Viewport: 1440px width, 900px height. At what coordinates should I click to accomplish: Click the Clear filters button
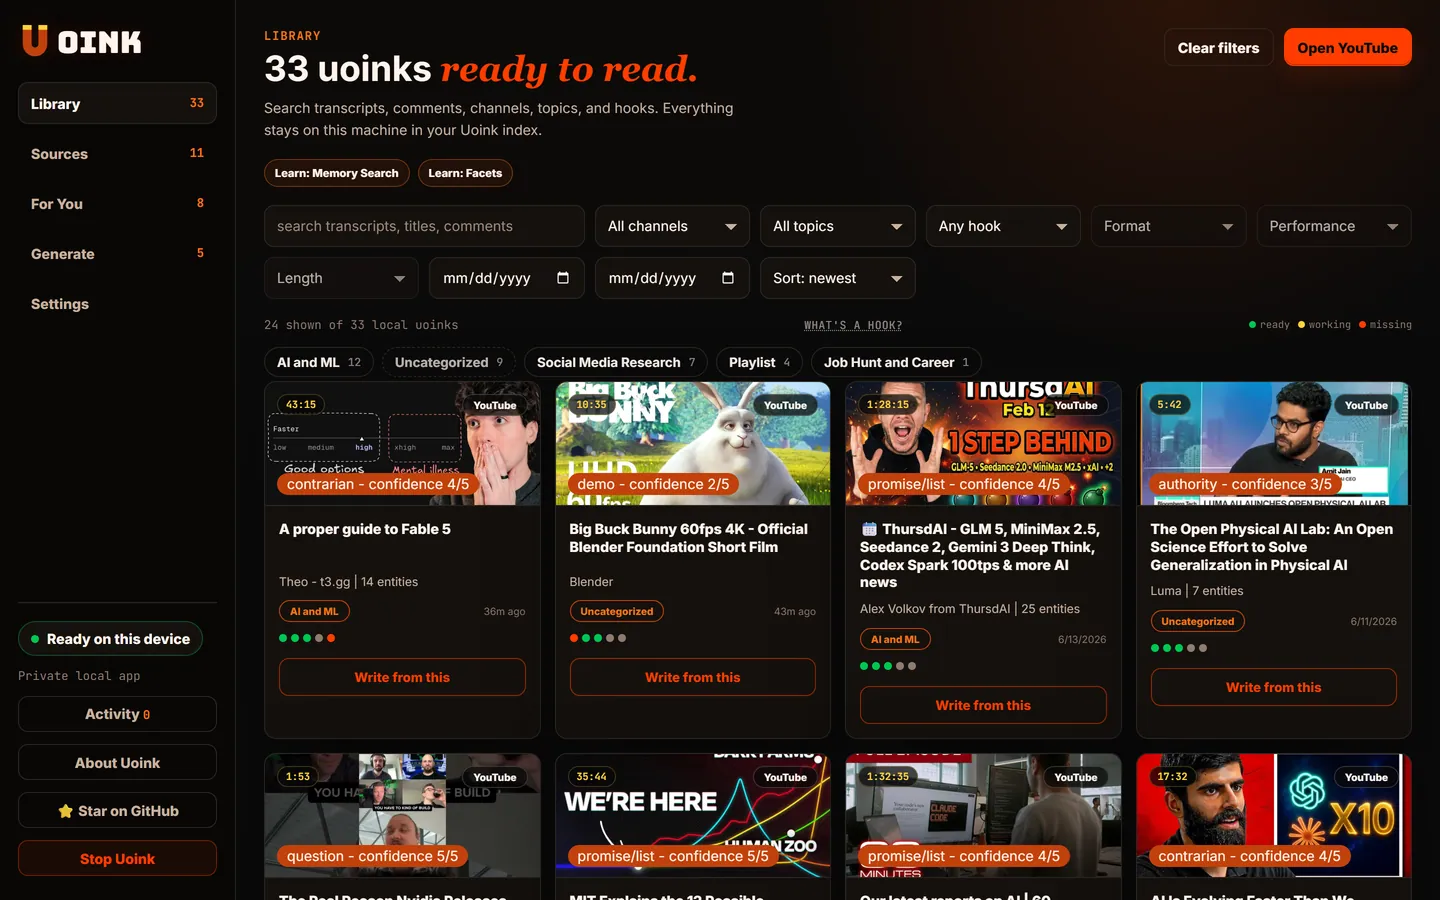(1218, 47)
